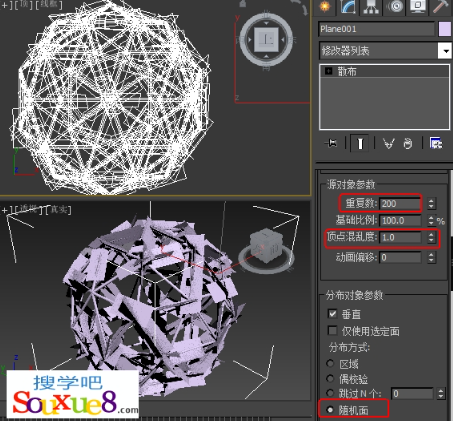Enable the 垂直 checkbox
Viewport: 453px width, 421px height.
coord(332,314)
